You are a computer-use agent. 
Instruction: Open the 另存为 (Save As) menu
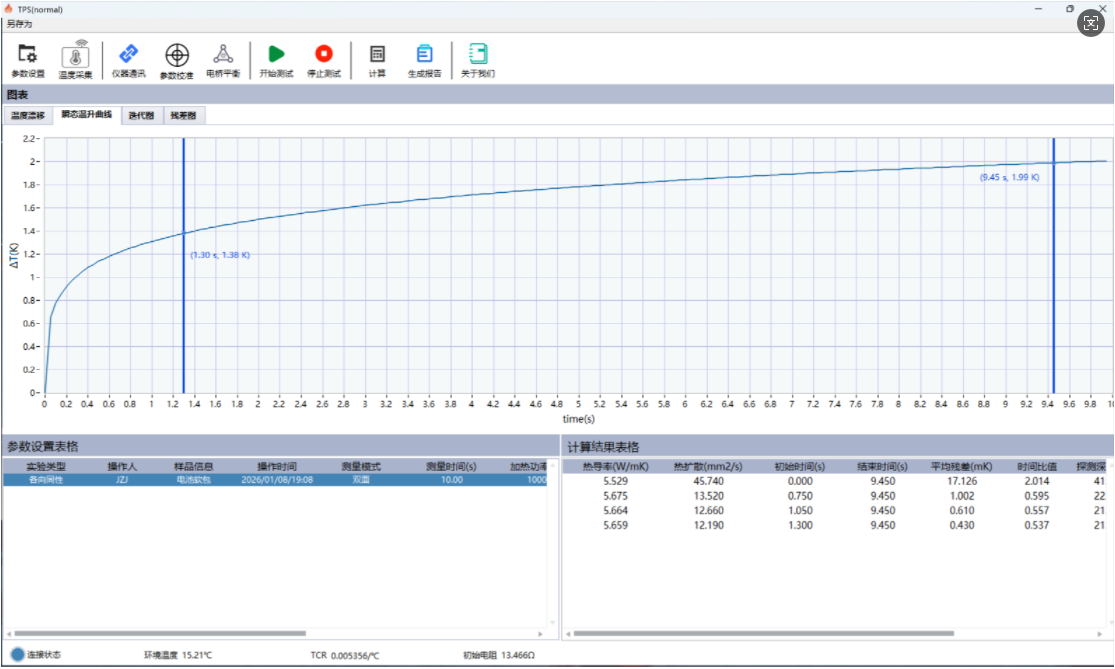coord(20,23)
